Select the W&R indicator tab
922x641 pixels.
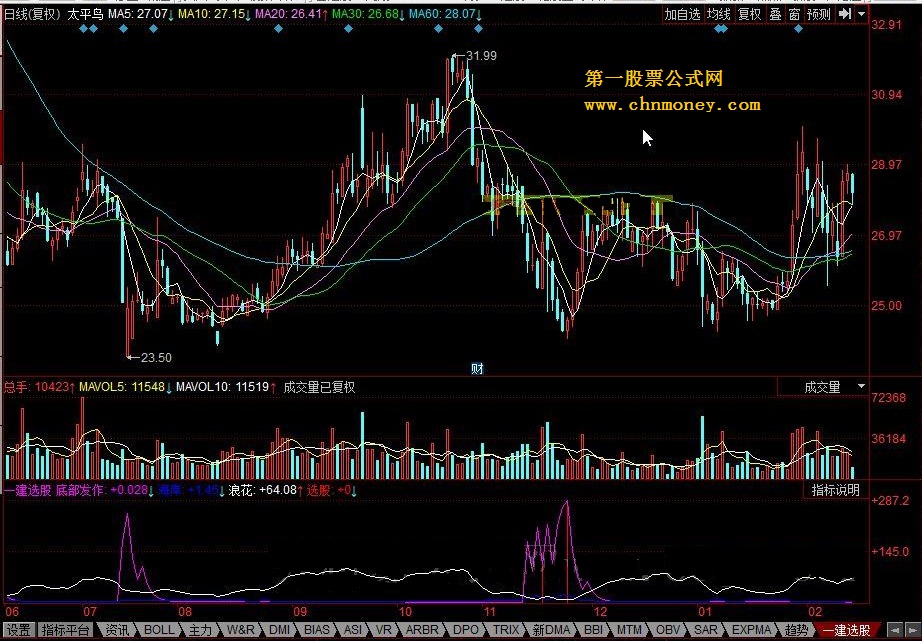point(240,630)
